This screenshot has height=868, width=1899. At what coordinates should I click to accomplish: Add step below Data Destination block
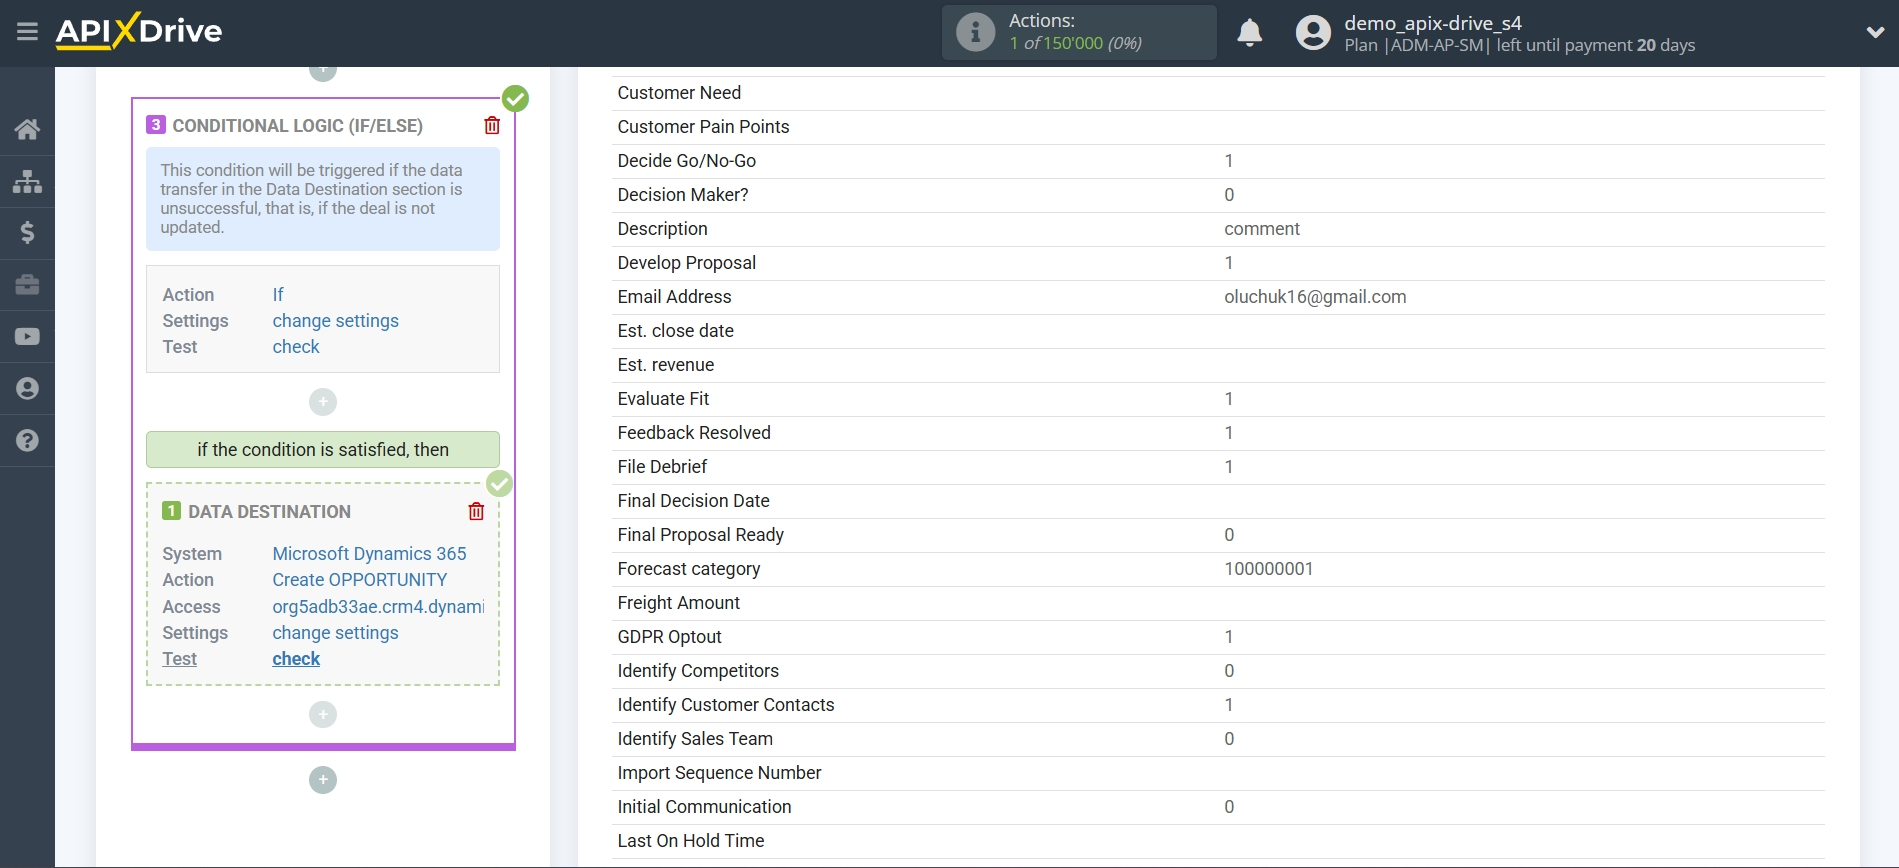[323, 714]
